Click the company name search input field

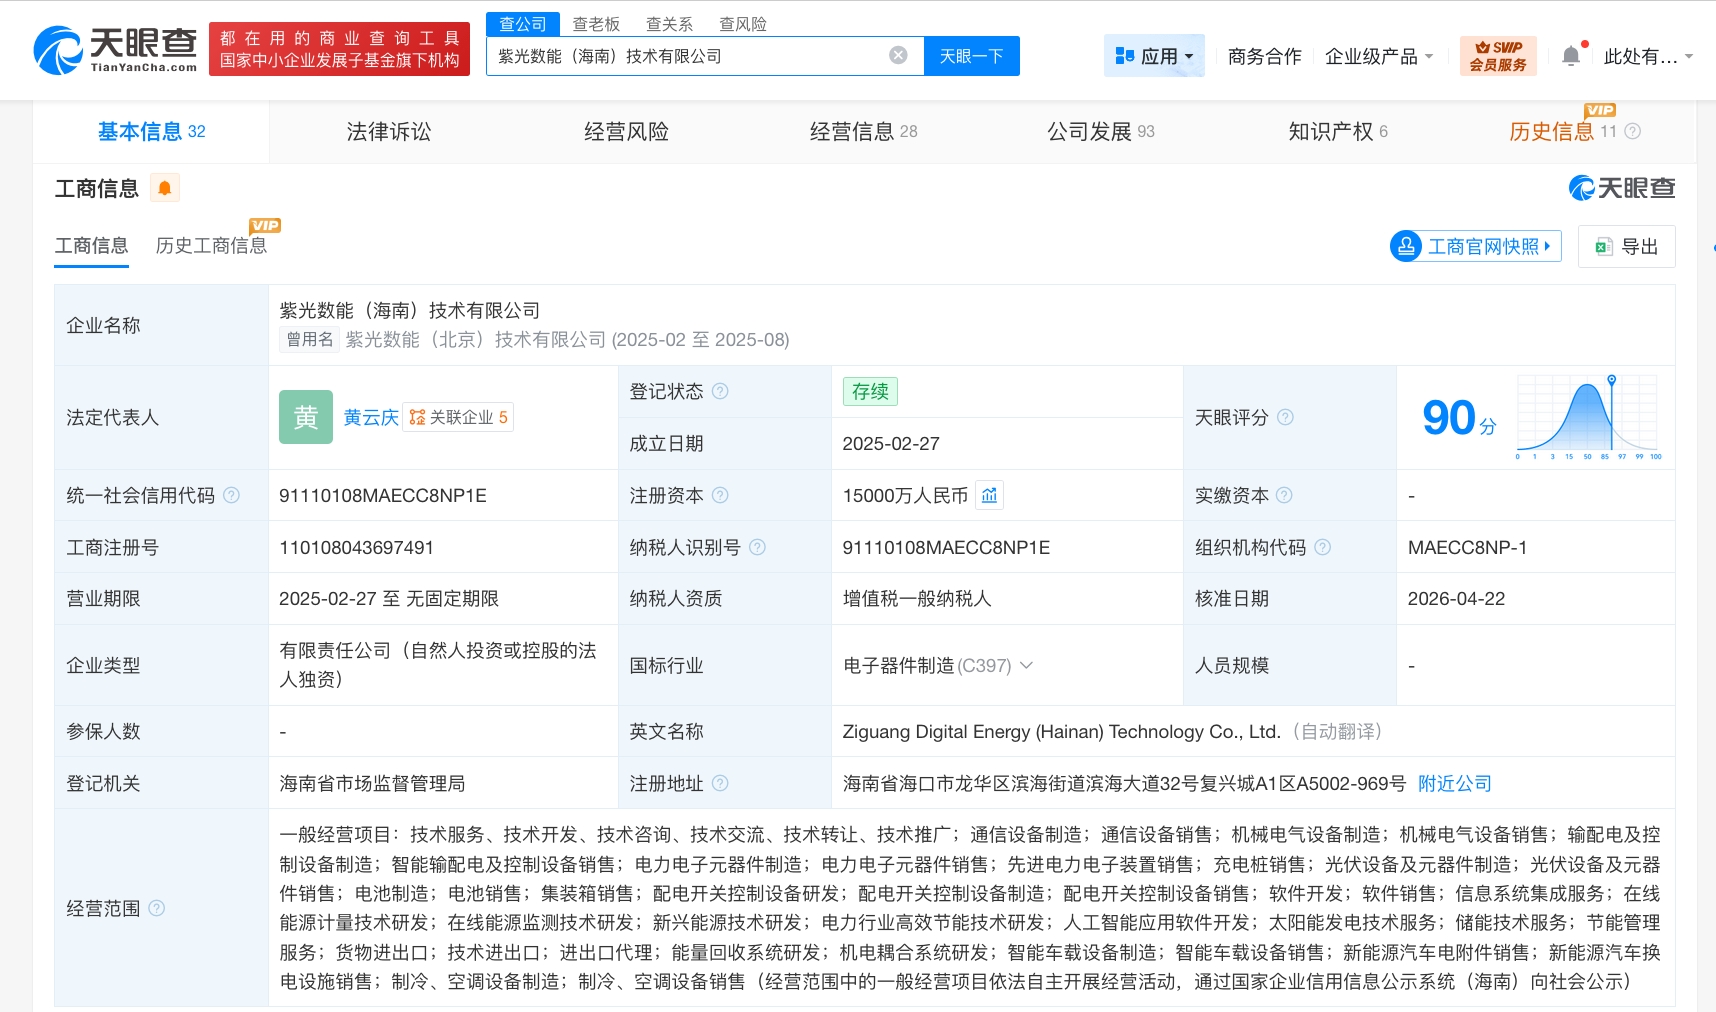(x=700, y=56)
